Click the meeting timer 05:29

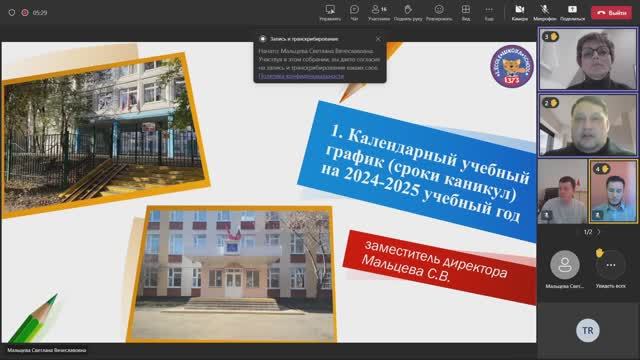(40, 13)
